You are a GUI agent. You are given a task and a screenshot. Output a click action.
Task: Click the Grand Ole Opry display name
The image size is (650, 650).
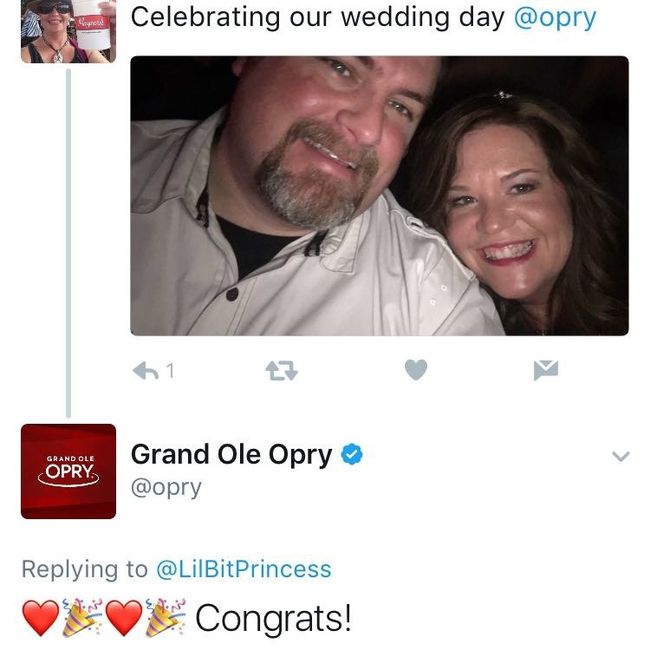231,454
